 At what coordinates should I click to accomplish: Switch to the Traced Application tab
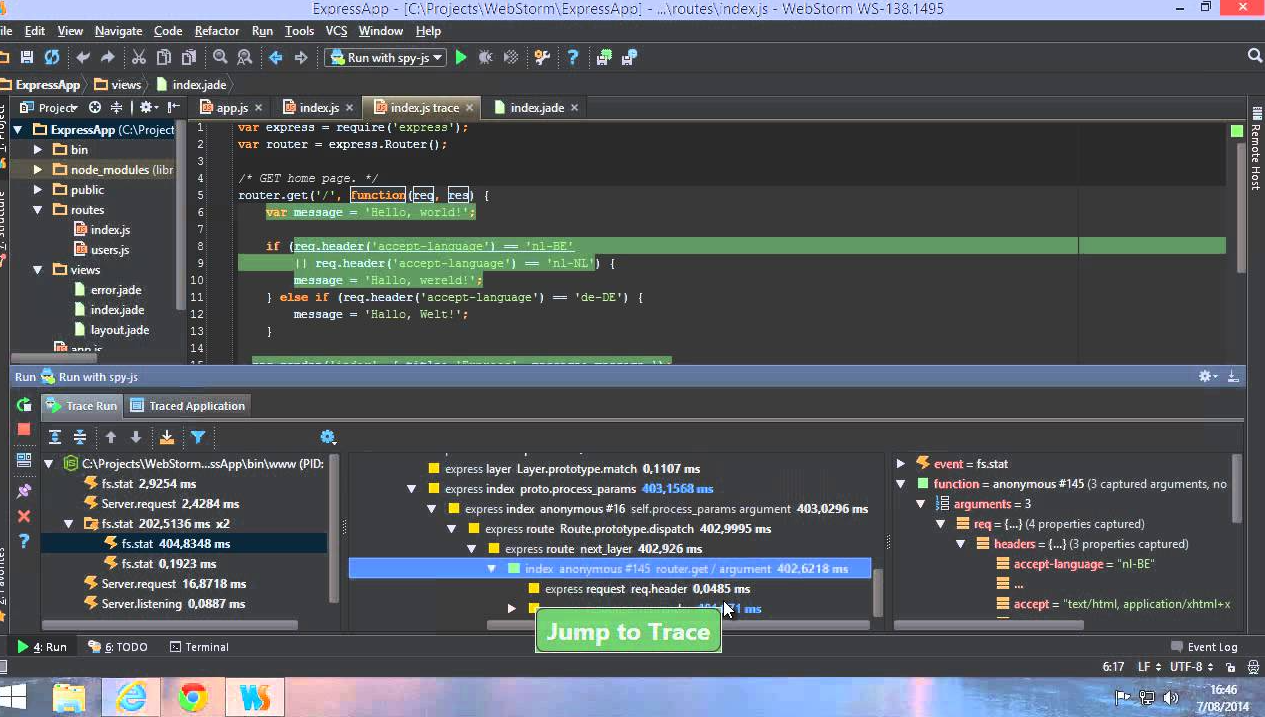188,406
